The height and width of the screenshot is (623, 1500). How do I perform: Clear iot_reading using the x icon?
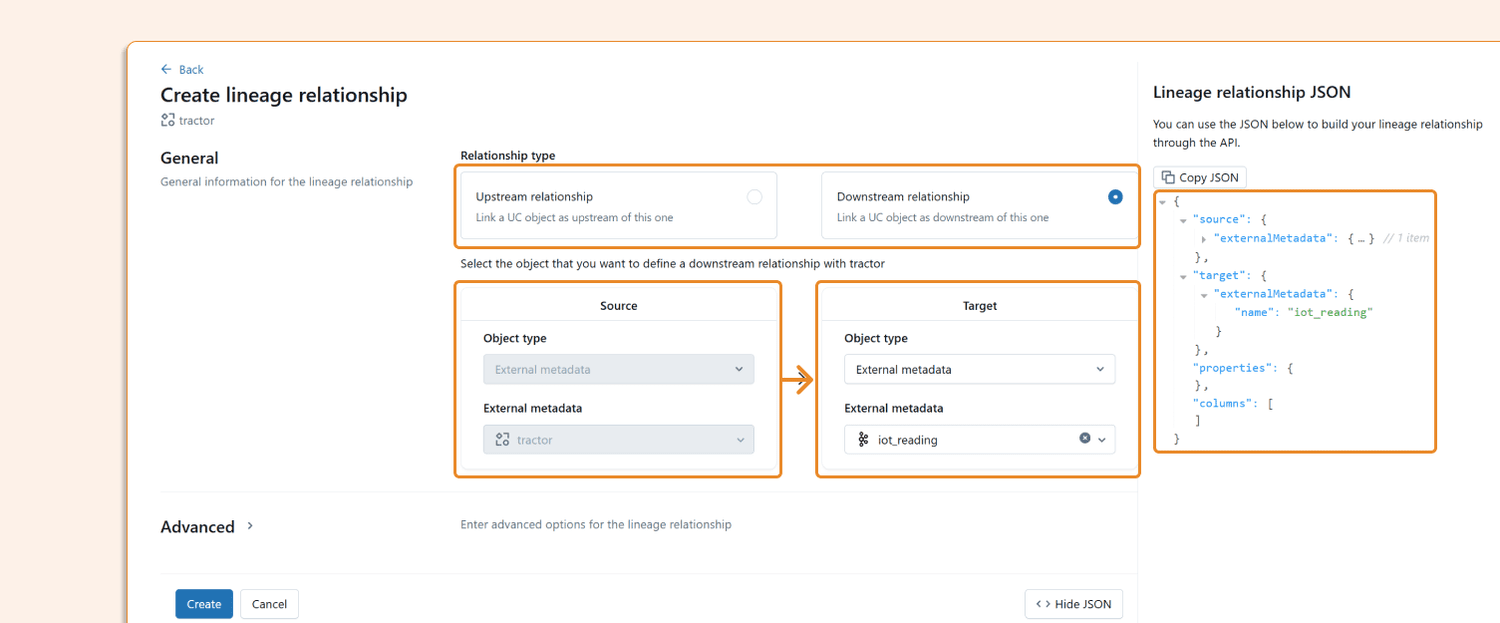(1085, 439)
